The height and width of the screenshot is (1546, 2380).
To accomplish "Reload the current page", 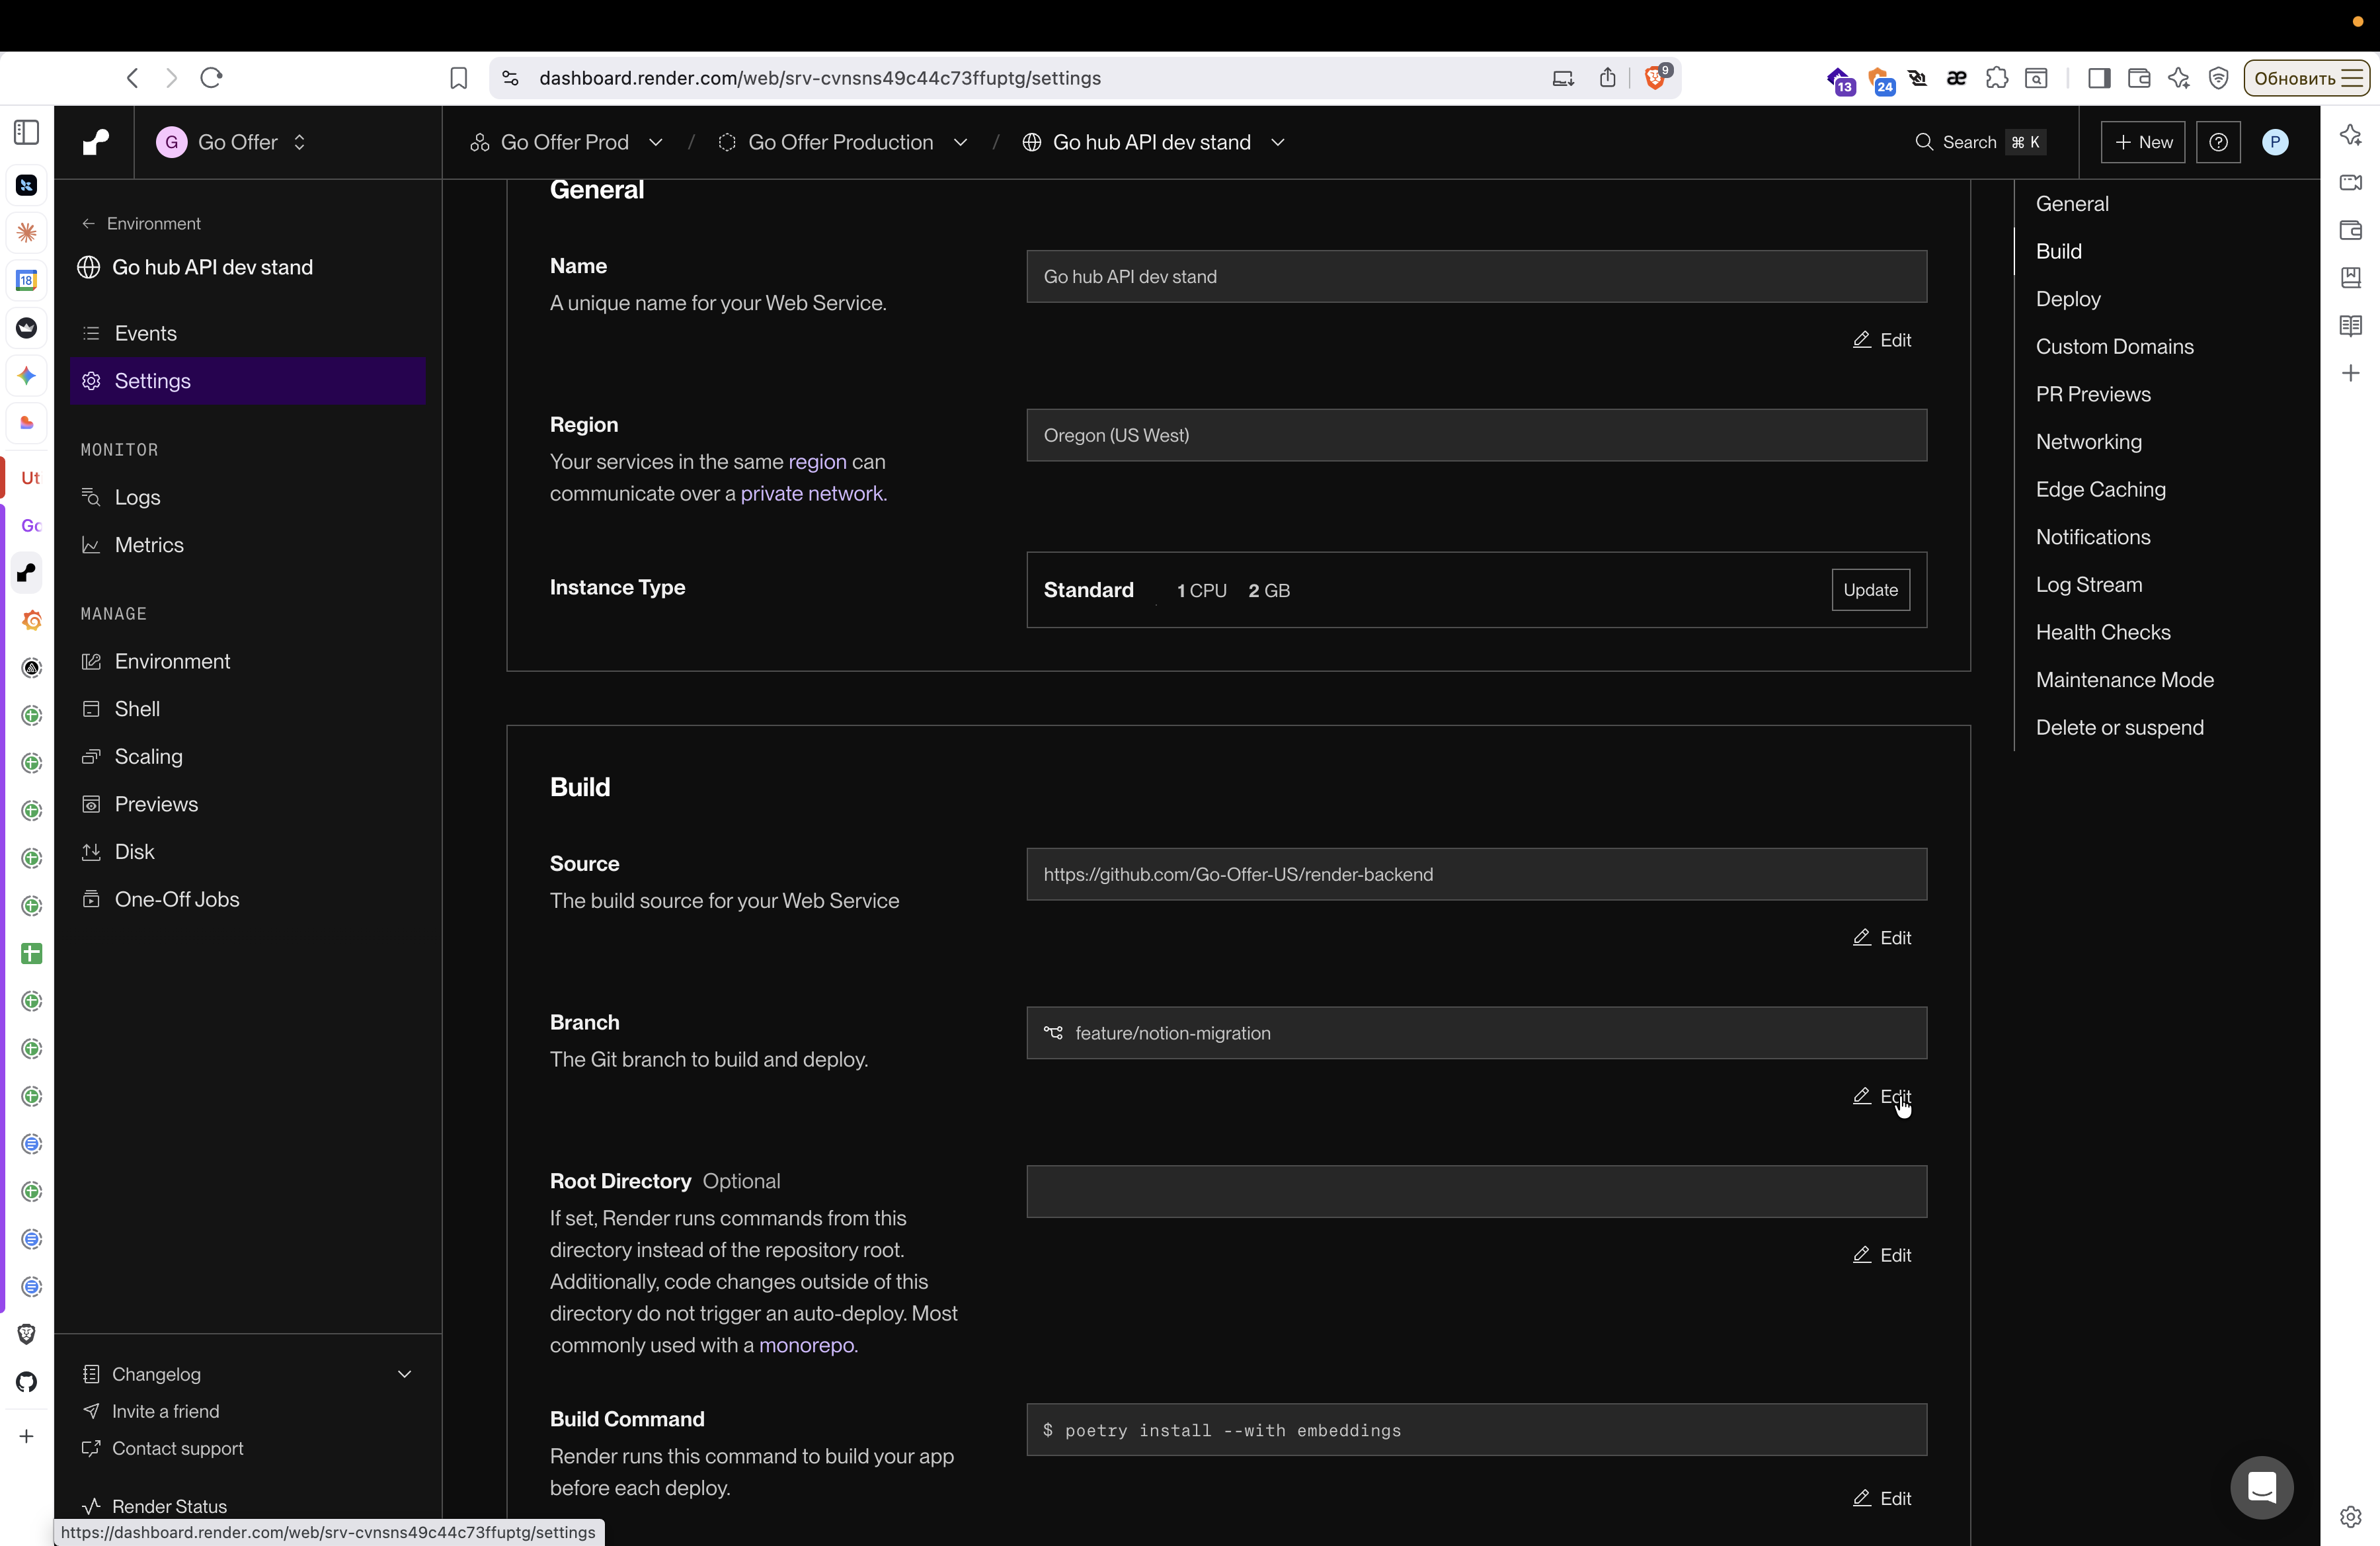I will click(x=211, y=78).
